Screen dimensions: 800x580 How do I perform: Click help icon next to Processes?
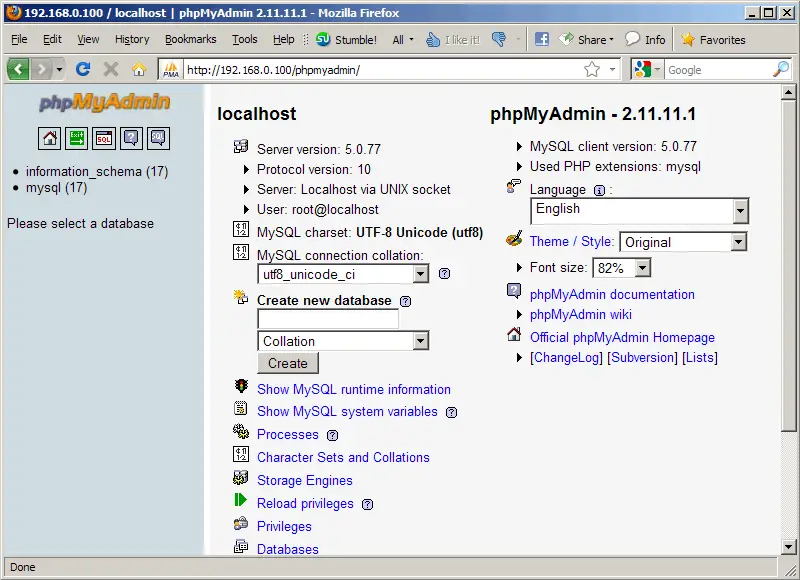tap(332, 436)
